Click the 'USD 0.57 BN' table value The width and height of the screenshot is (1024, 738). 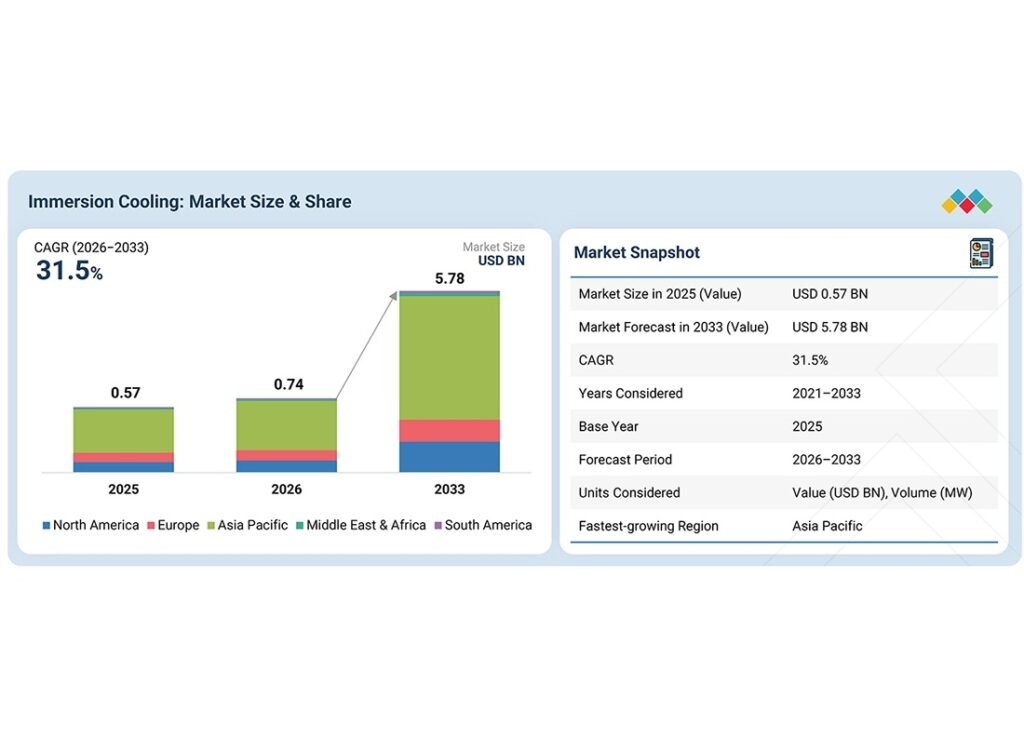tap(830, 294)
